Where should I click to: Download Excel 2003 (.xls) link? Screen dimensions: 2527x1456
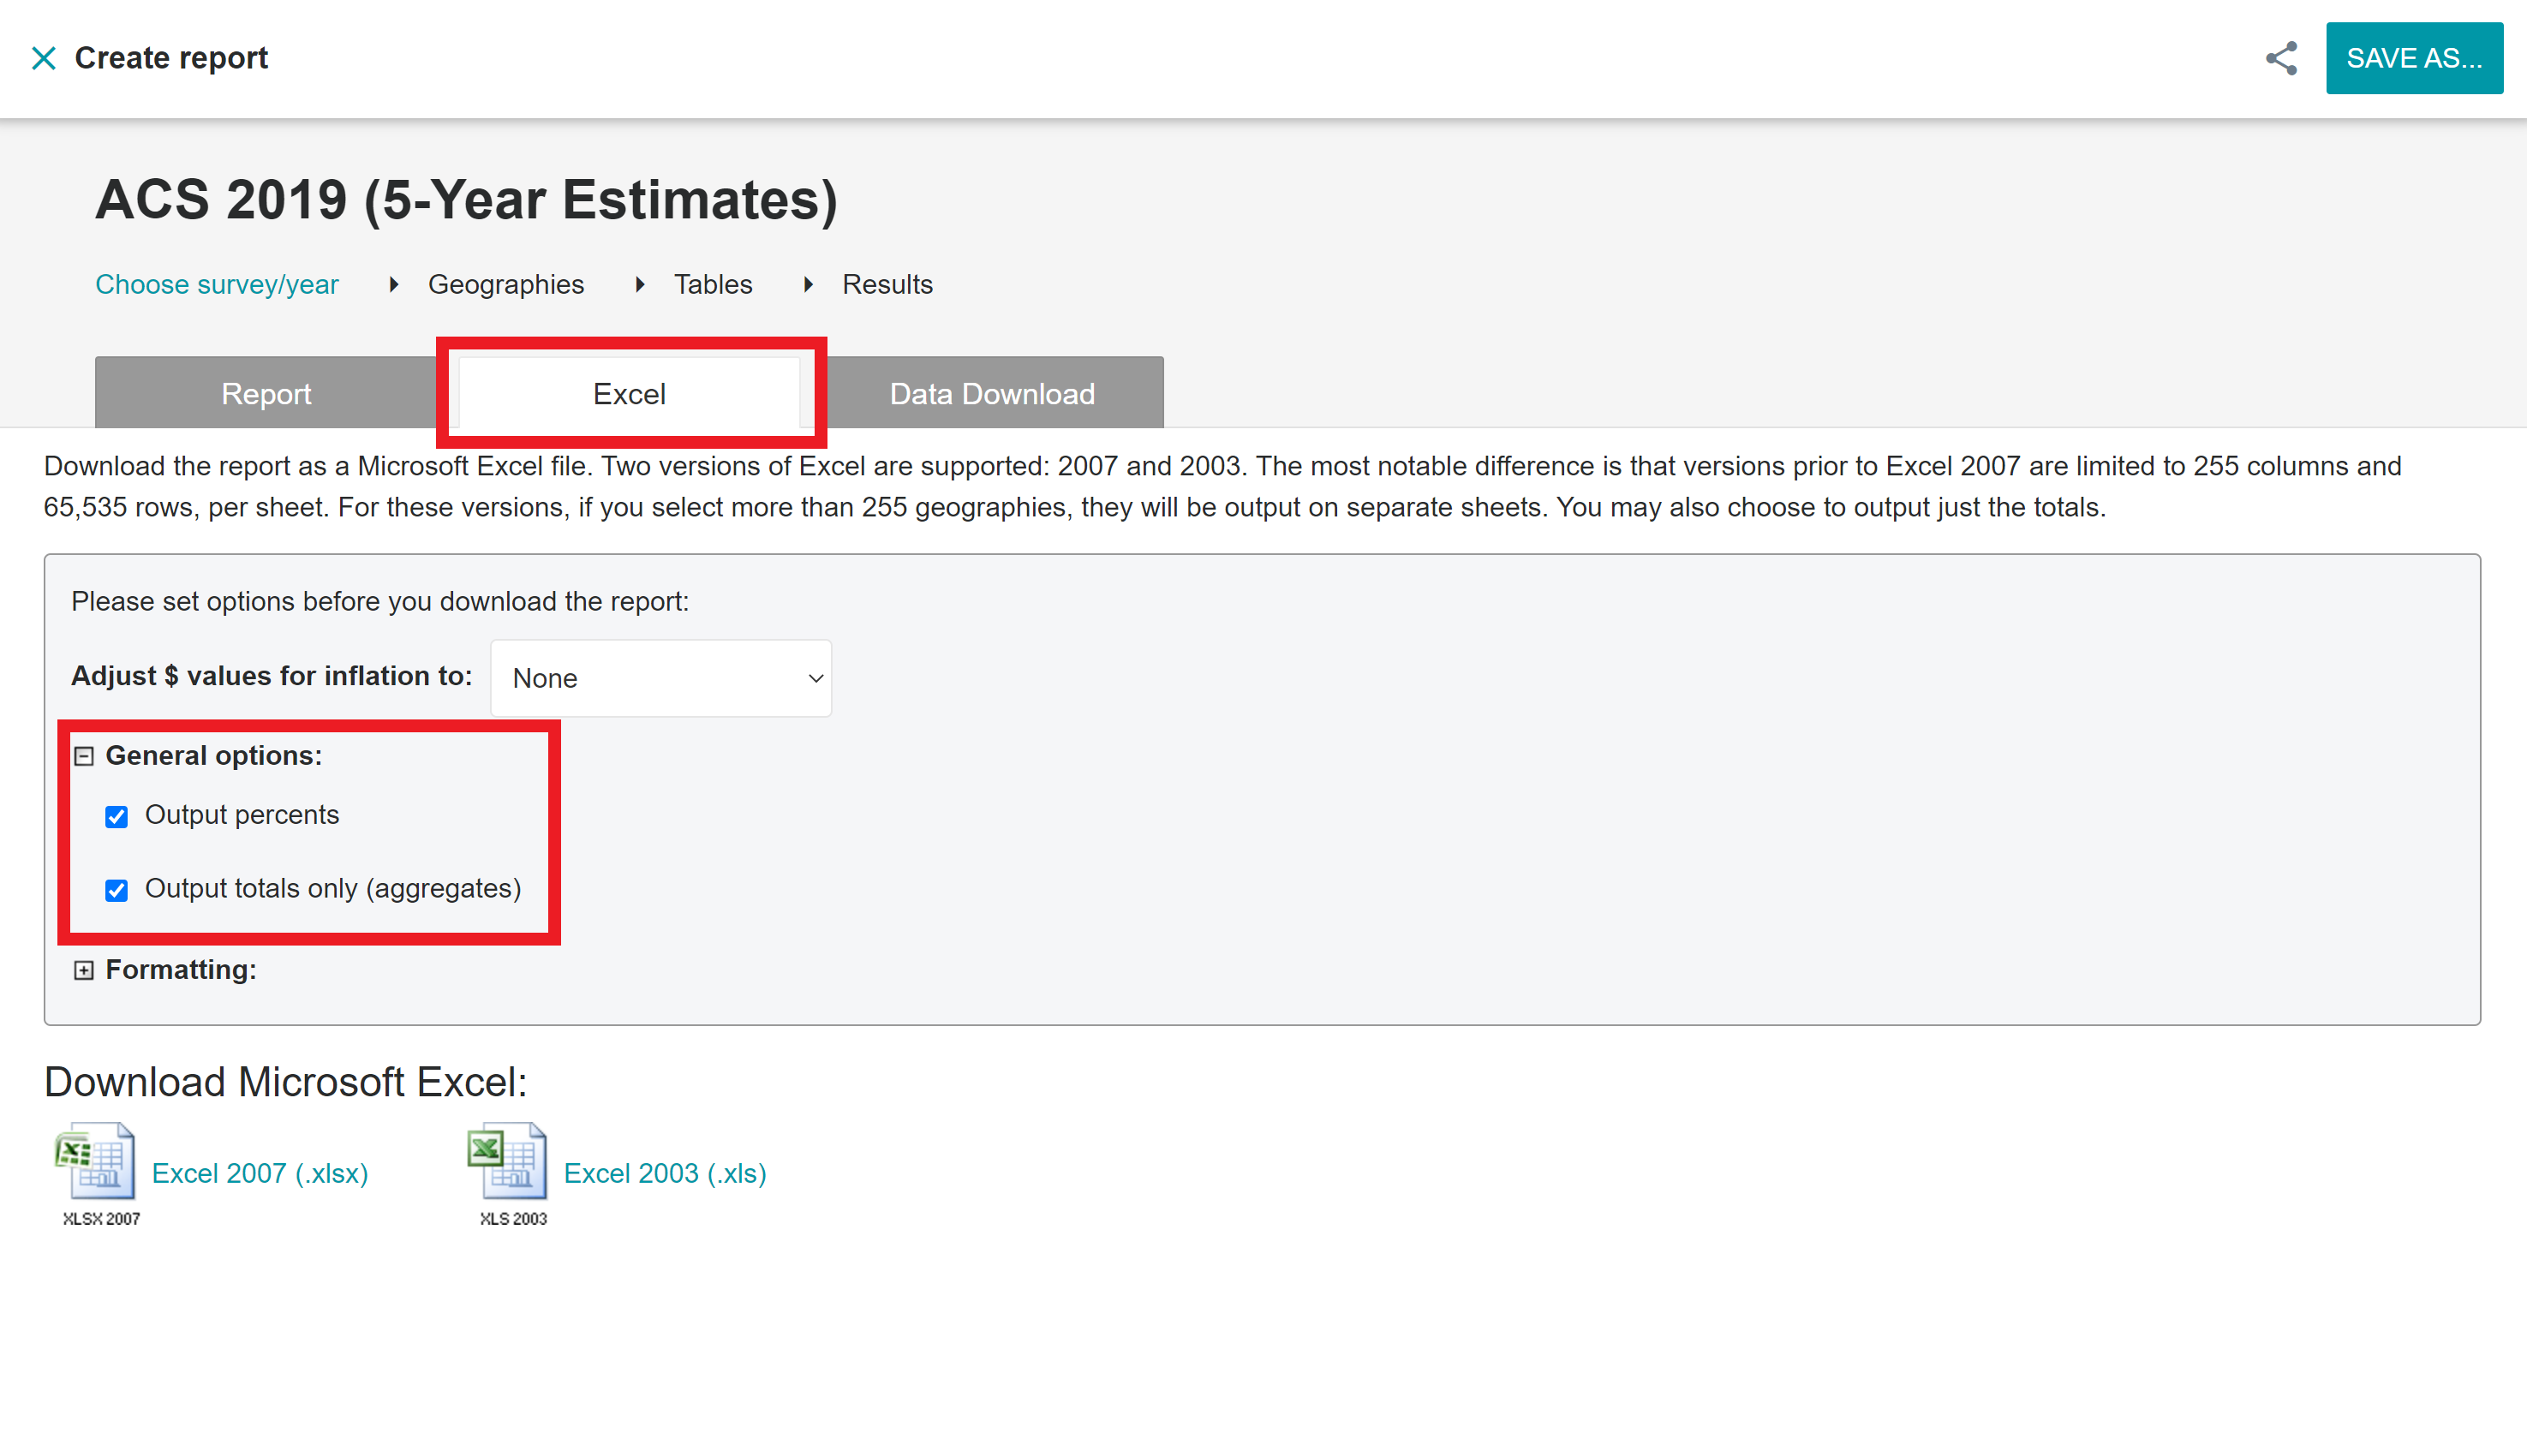pos(665,1173)
